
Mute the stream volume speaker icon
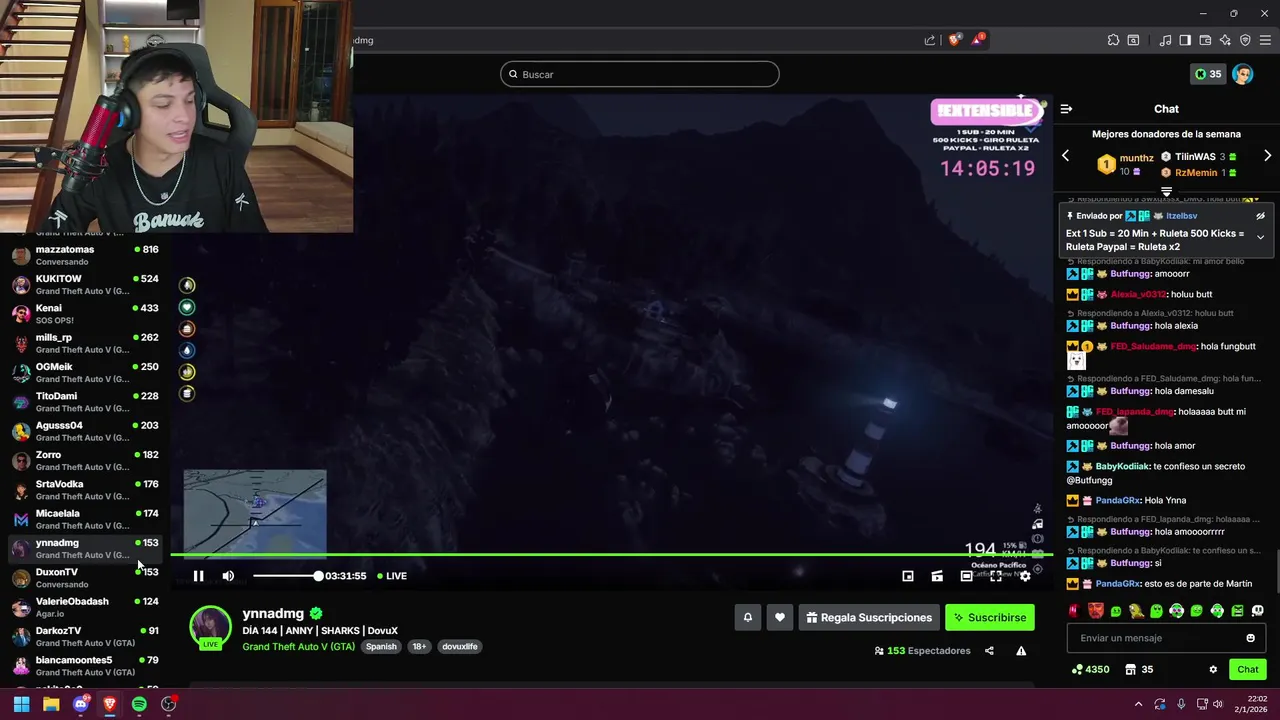[x=228, y=576]
